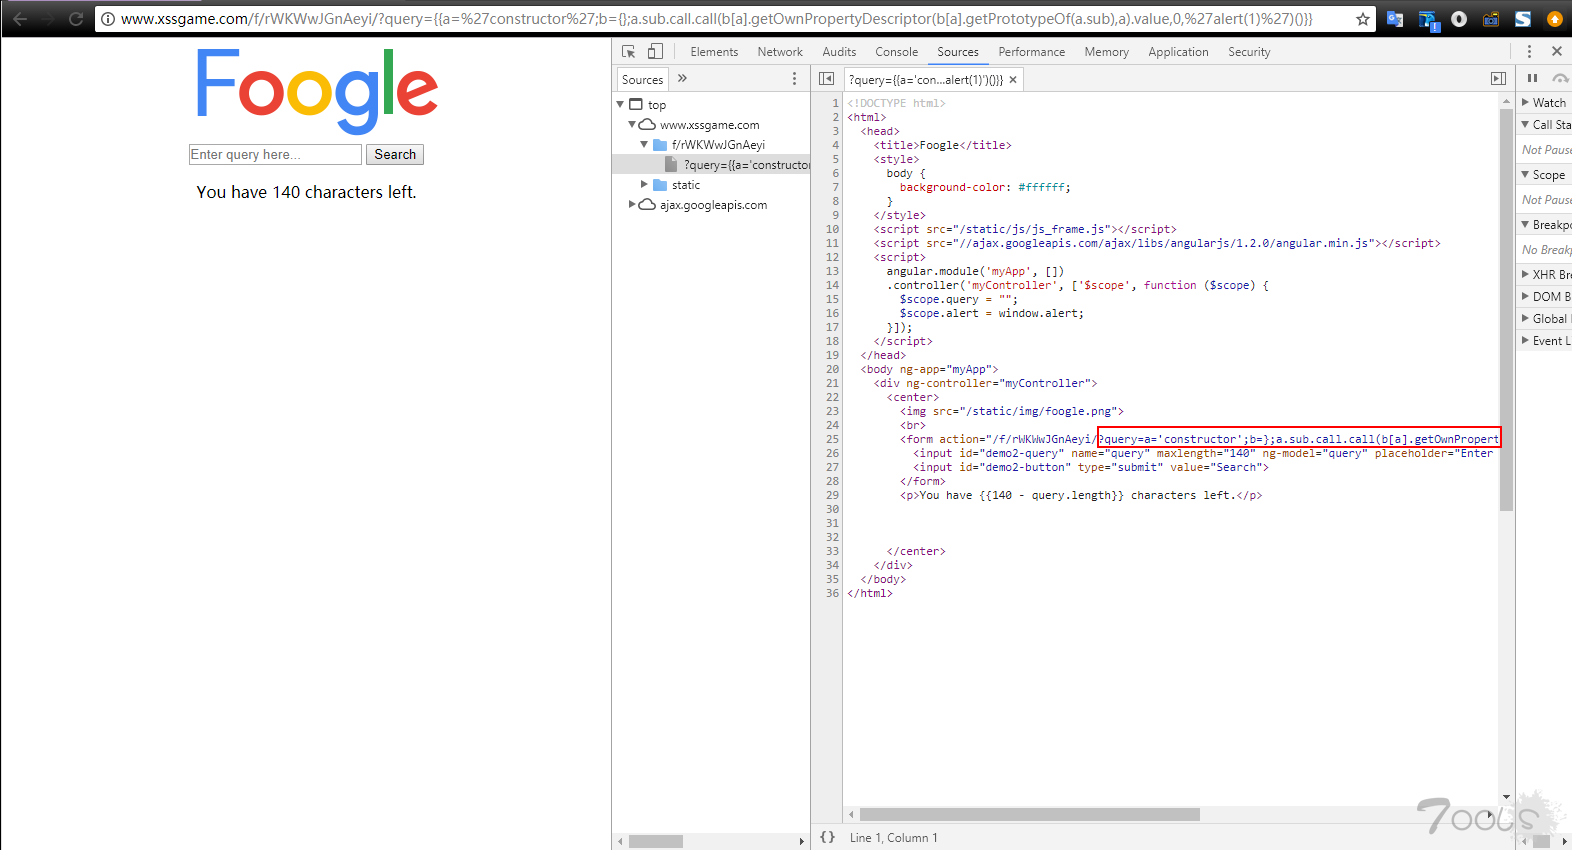
Task: Expand the static folder
Action: coord(644,184)
